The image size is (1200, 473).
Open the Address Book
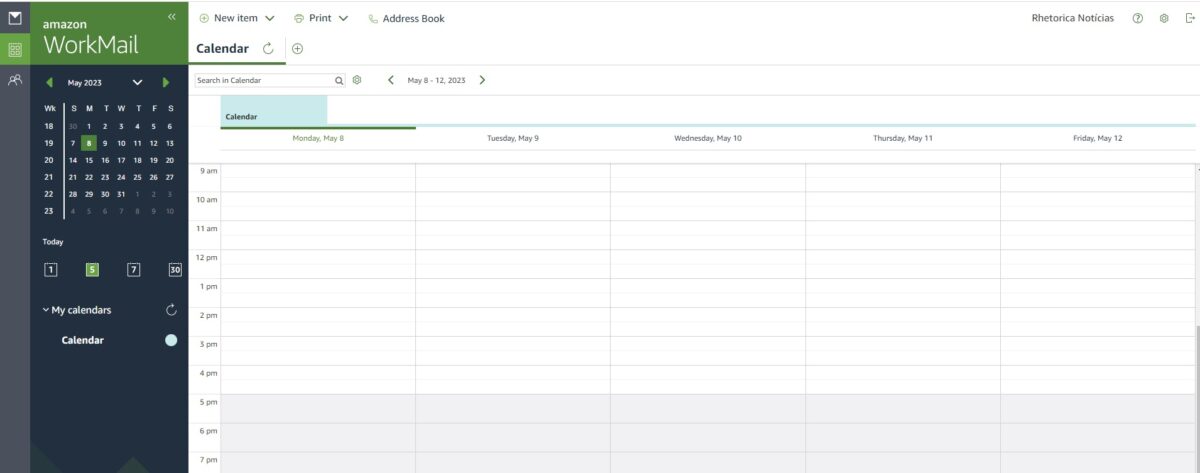(x=406, y=18)
